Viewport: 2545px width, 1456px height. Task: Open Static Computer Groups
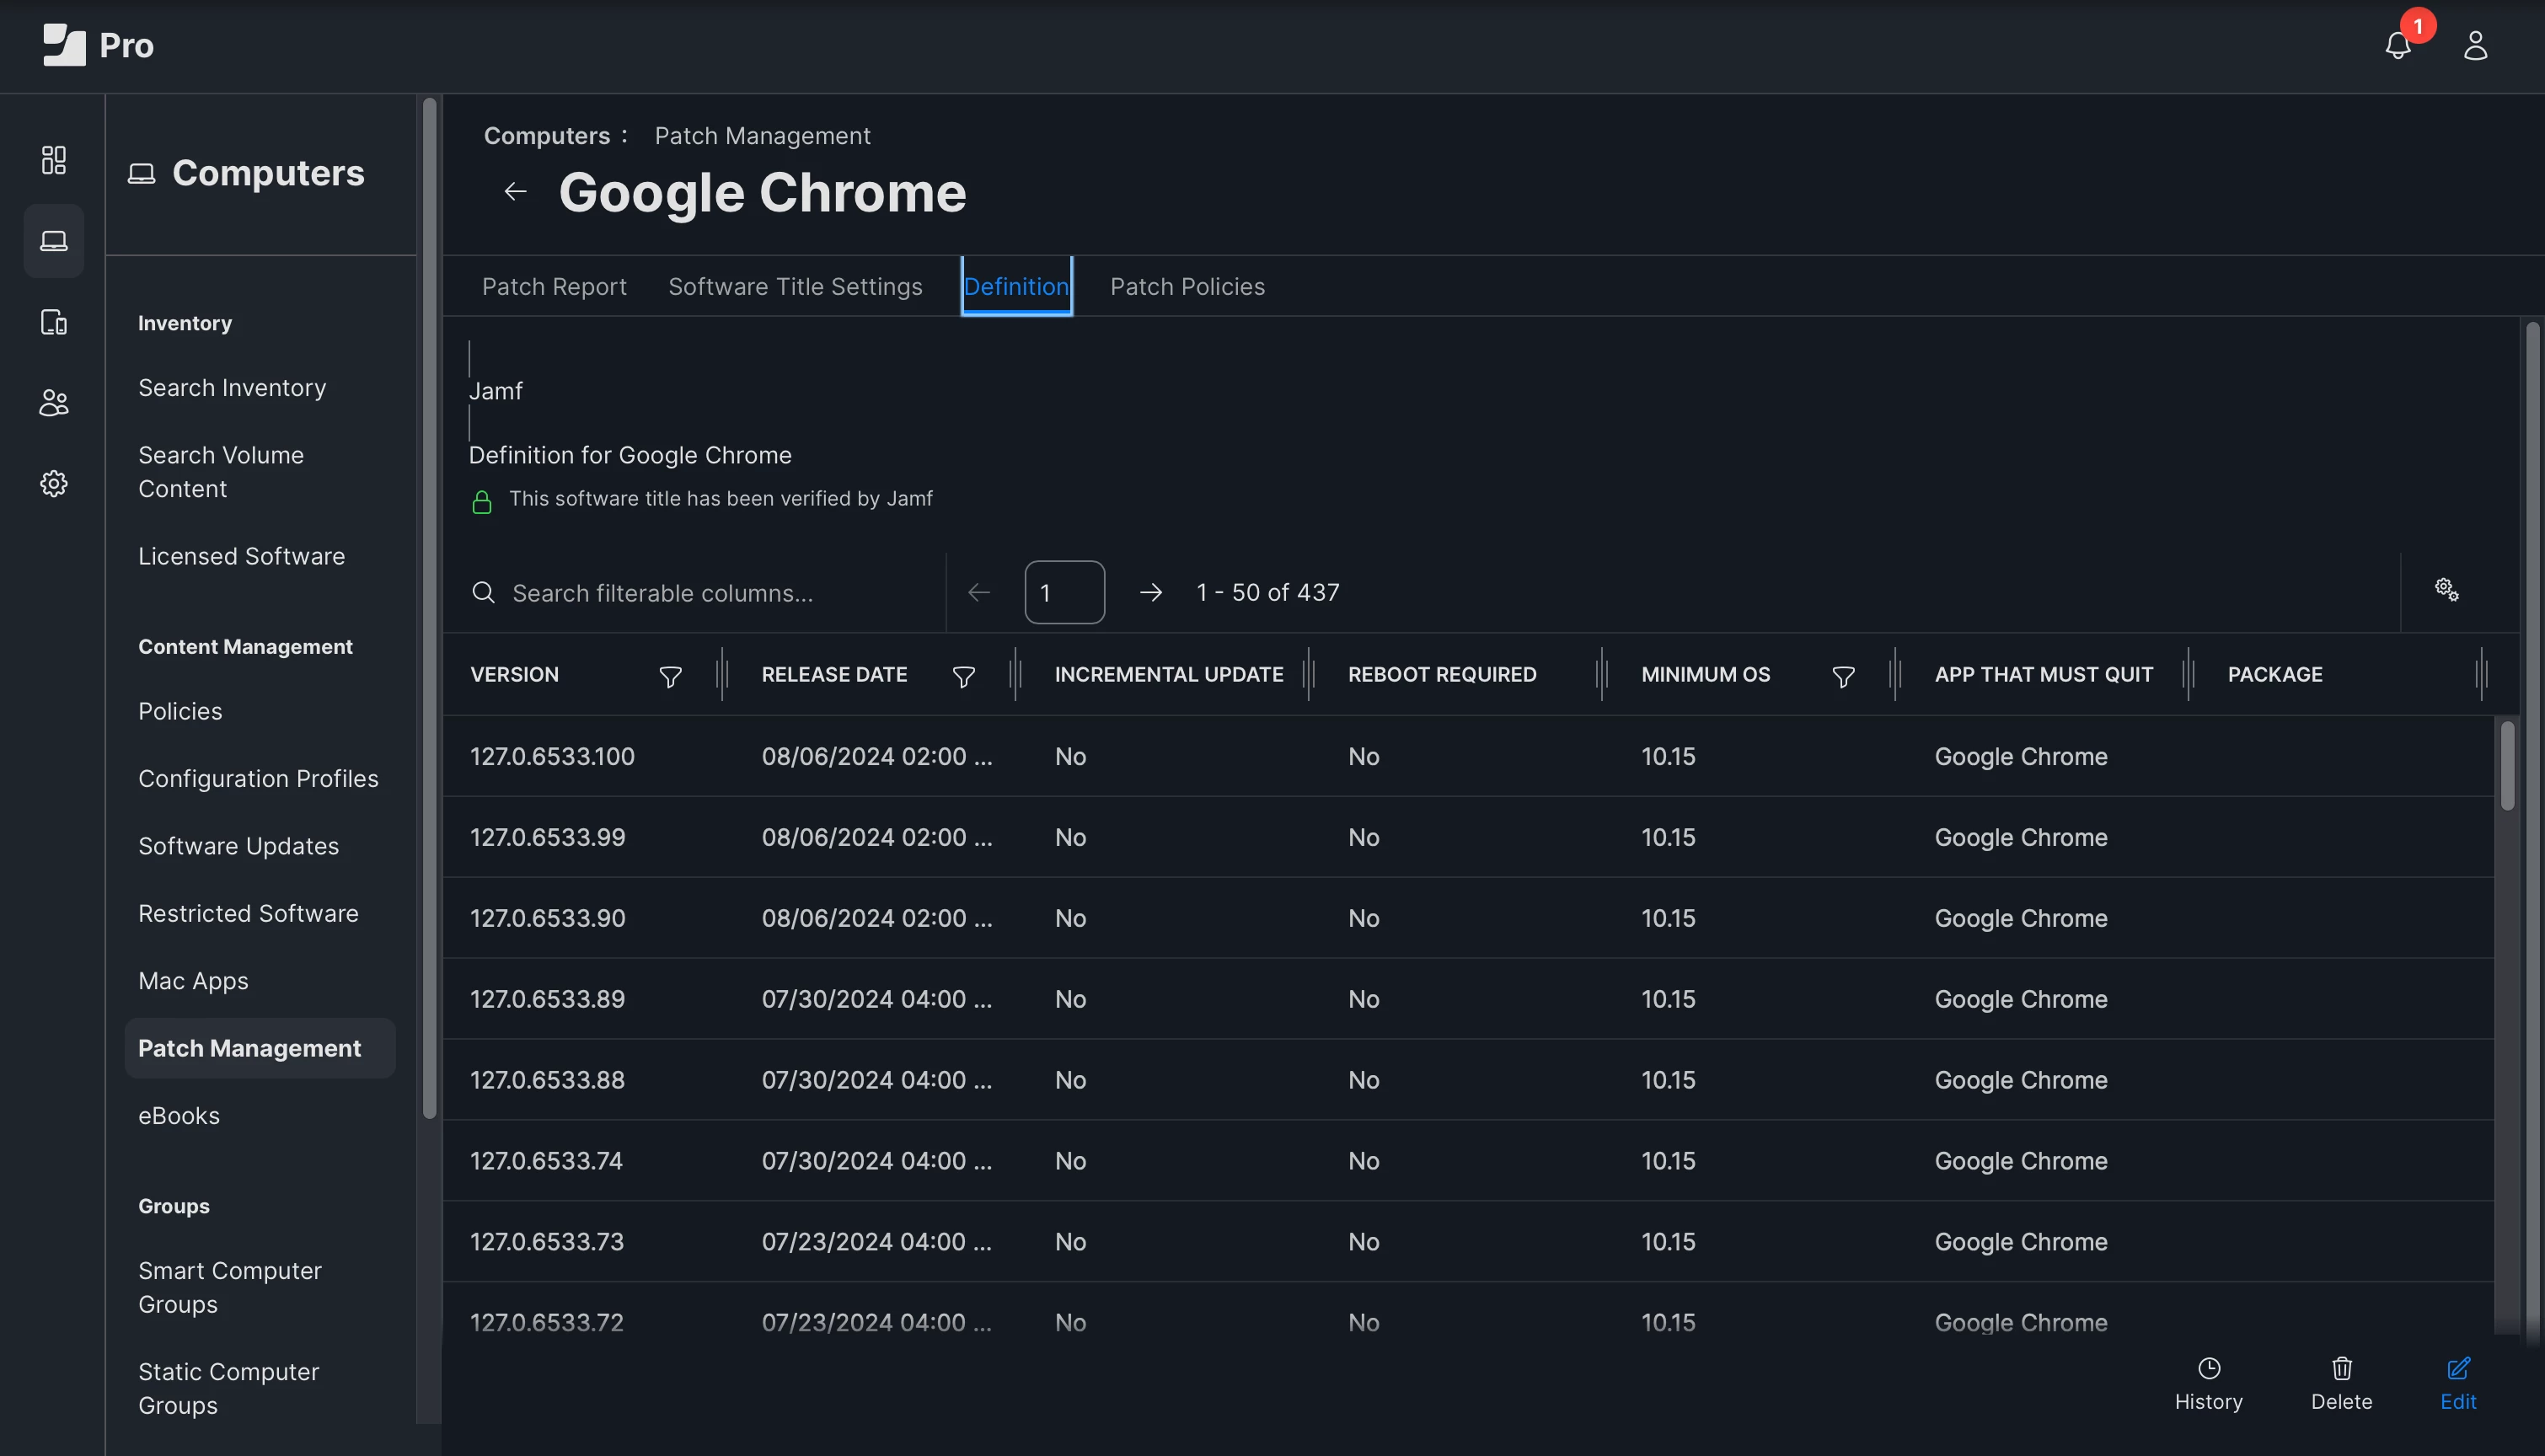229,1389
